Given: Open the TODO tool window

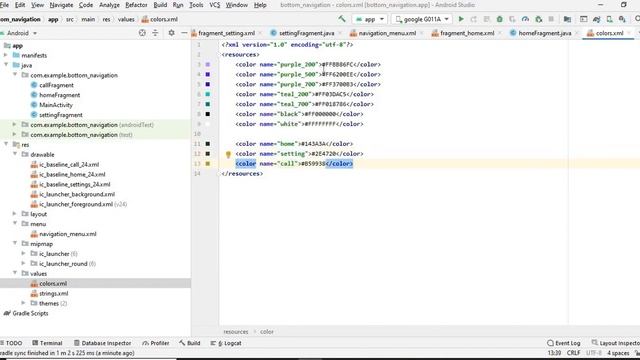Looking at the screenshot, I should (11, 343).
